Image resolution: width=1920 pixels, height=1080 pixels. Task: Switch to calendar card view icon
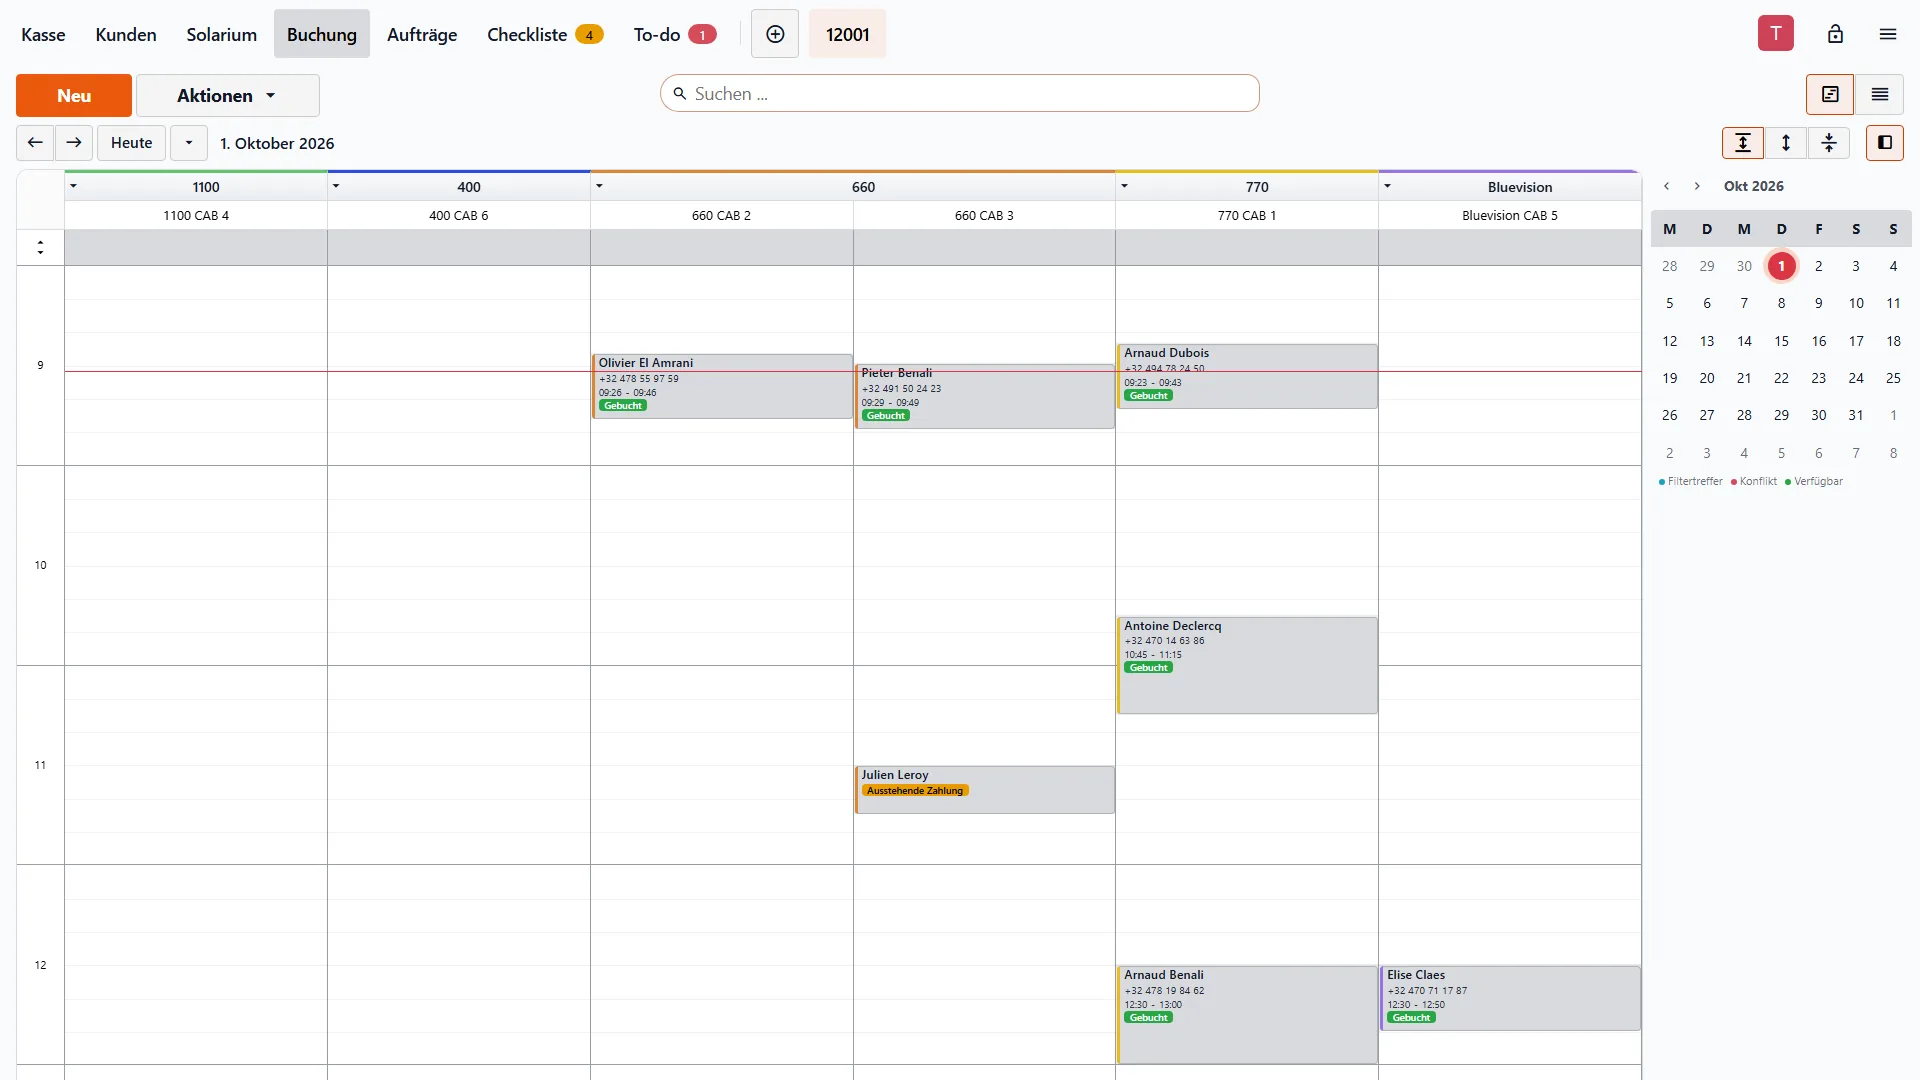point(1830,94)
